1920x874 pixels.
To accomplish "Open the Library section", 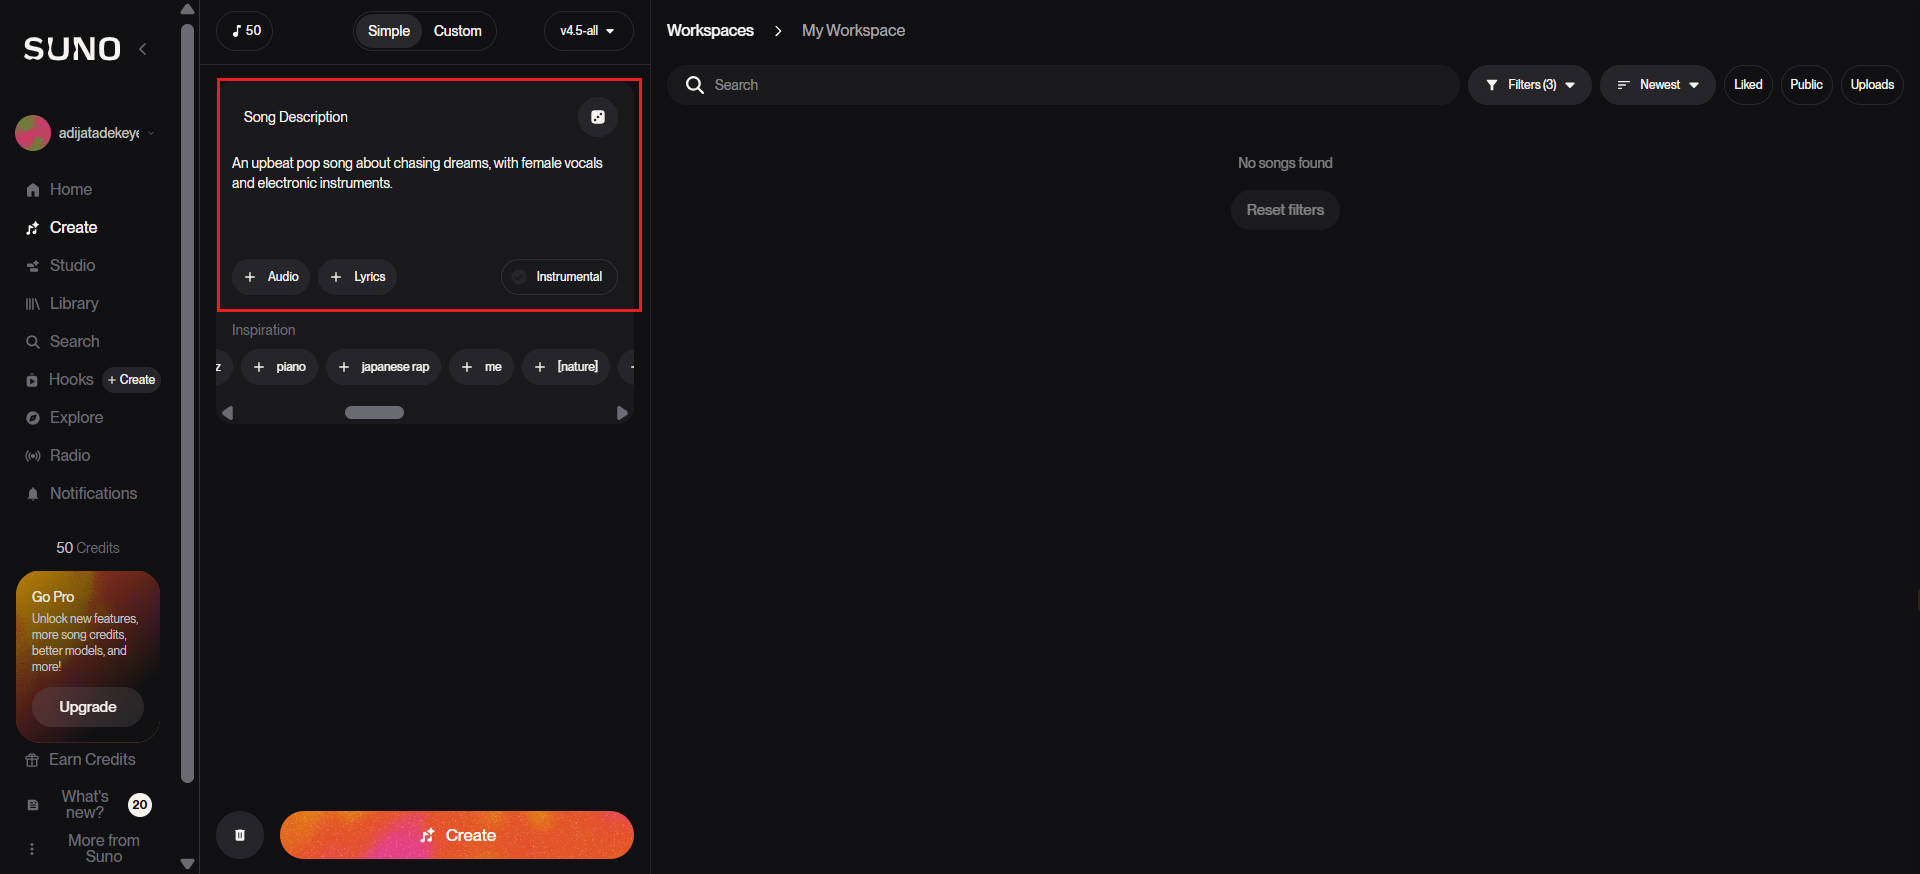I will (74, 303).
